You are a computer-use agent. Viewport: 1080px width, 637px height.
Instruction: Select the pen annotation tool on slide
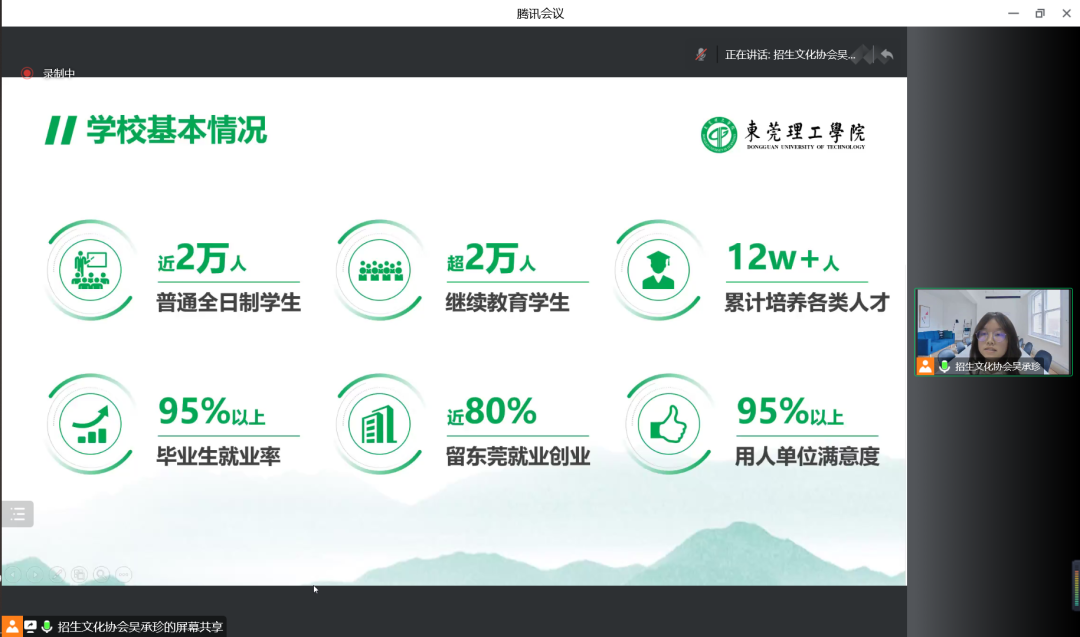click(x=57, y=574)
